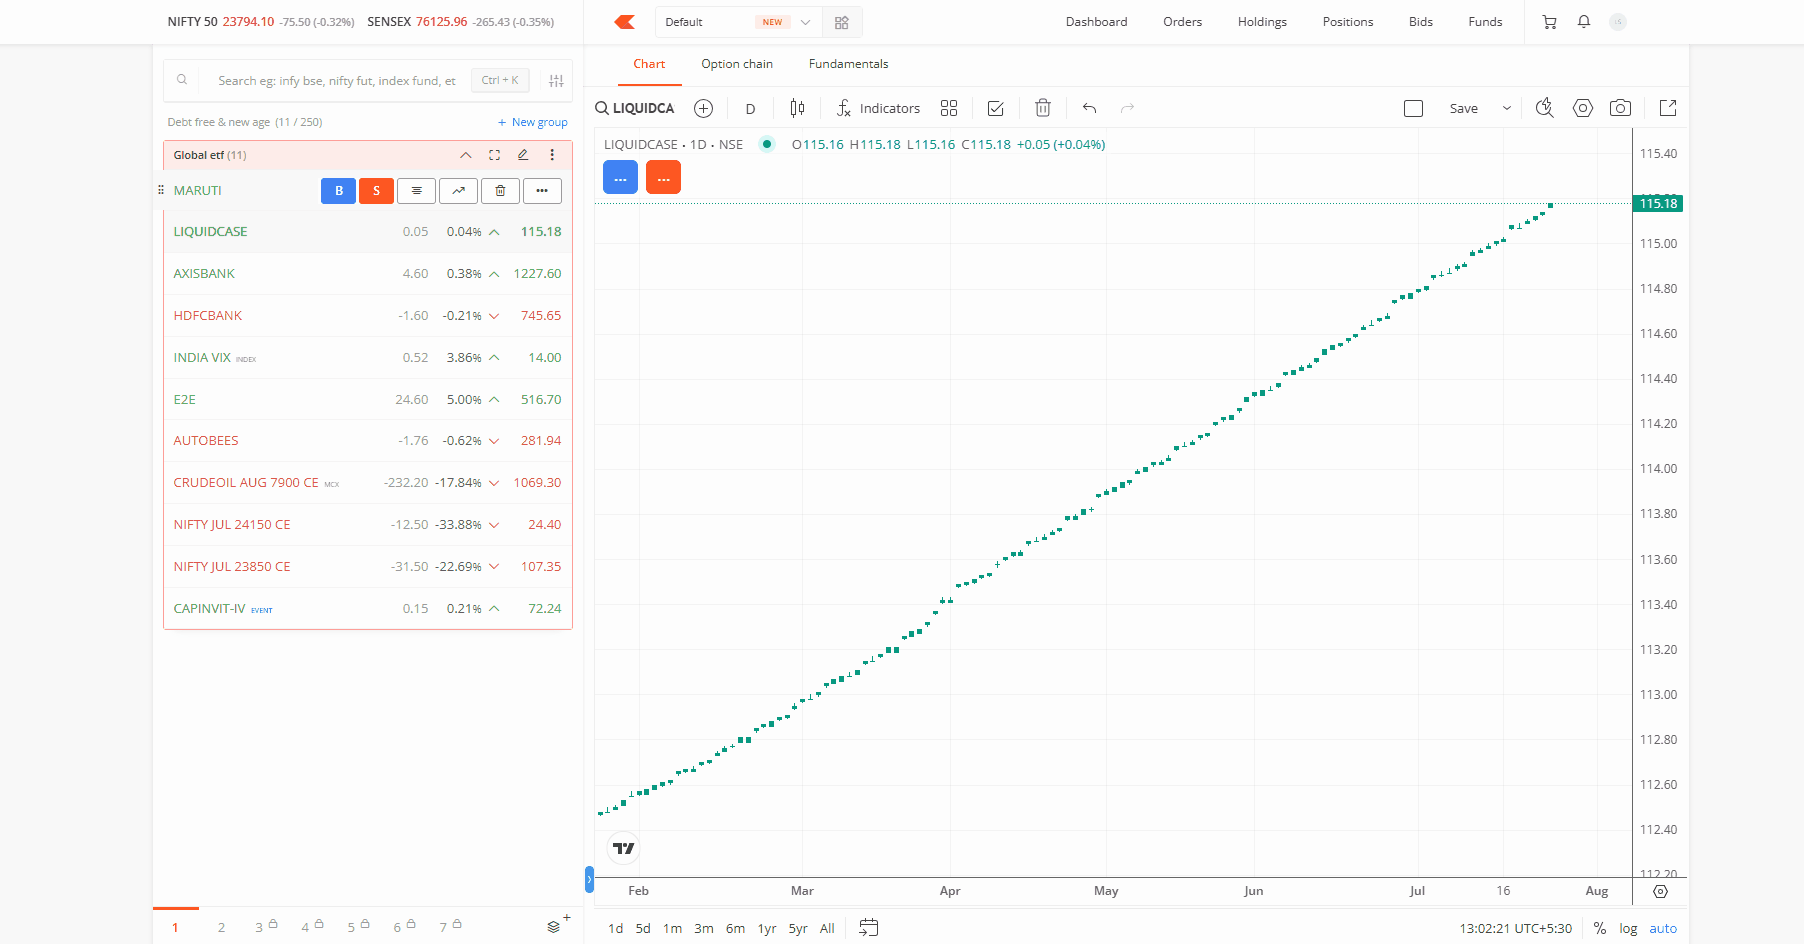The height and width of the screenshot is (944, 1804).
Task: Add a symbol to compare on chart
Action: (704, 108)
